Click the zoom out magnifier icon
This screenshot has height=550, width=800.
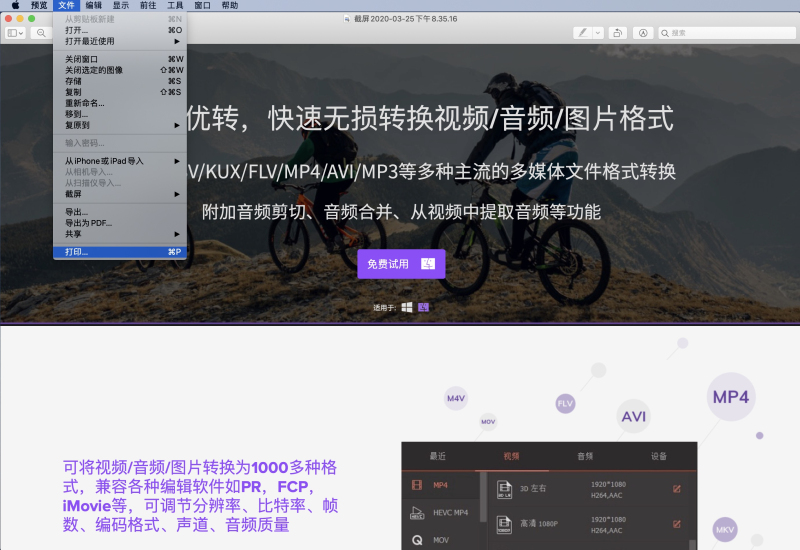point(41,33)
